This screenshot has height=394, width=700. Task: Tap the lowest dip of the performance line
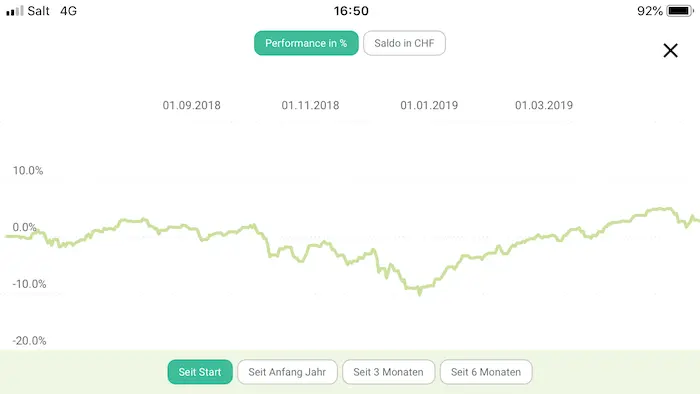[419, 292]
